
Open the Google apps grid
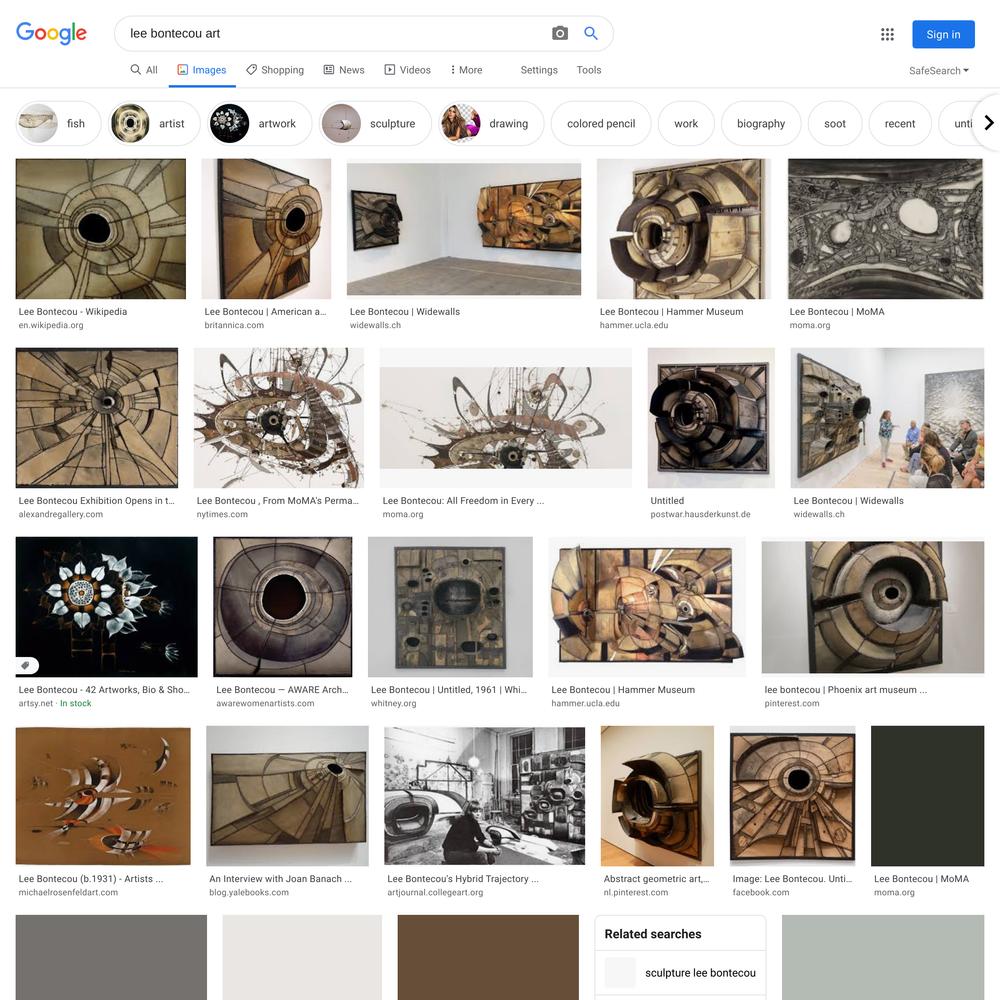887,34
